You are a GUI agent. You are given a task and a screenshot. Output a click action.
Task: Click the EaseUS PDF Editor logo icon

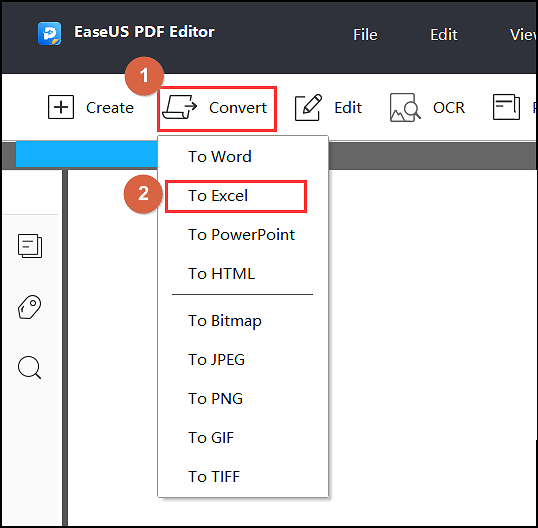point(49,33)
